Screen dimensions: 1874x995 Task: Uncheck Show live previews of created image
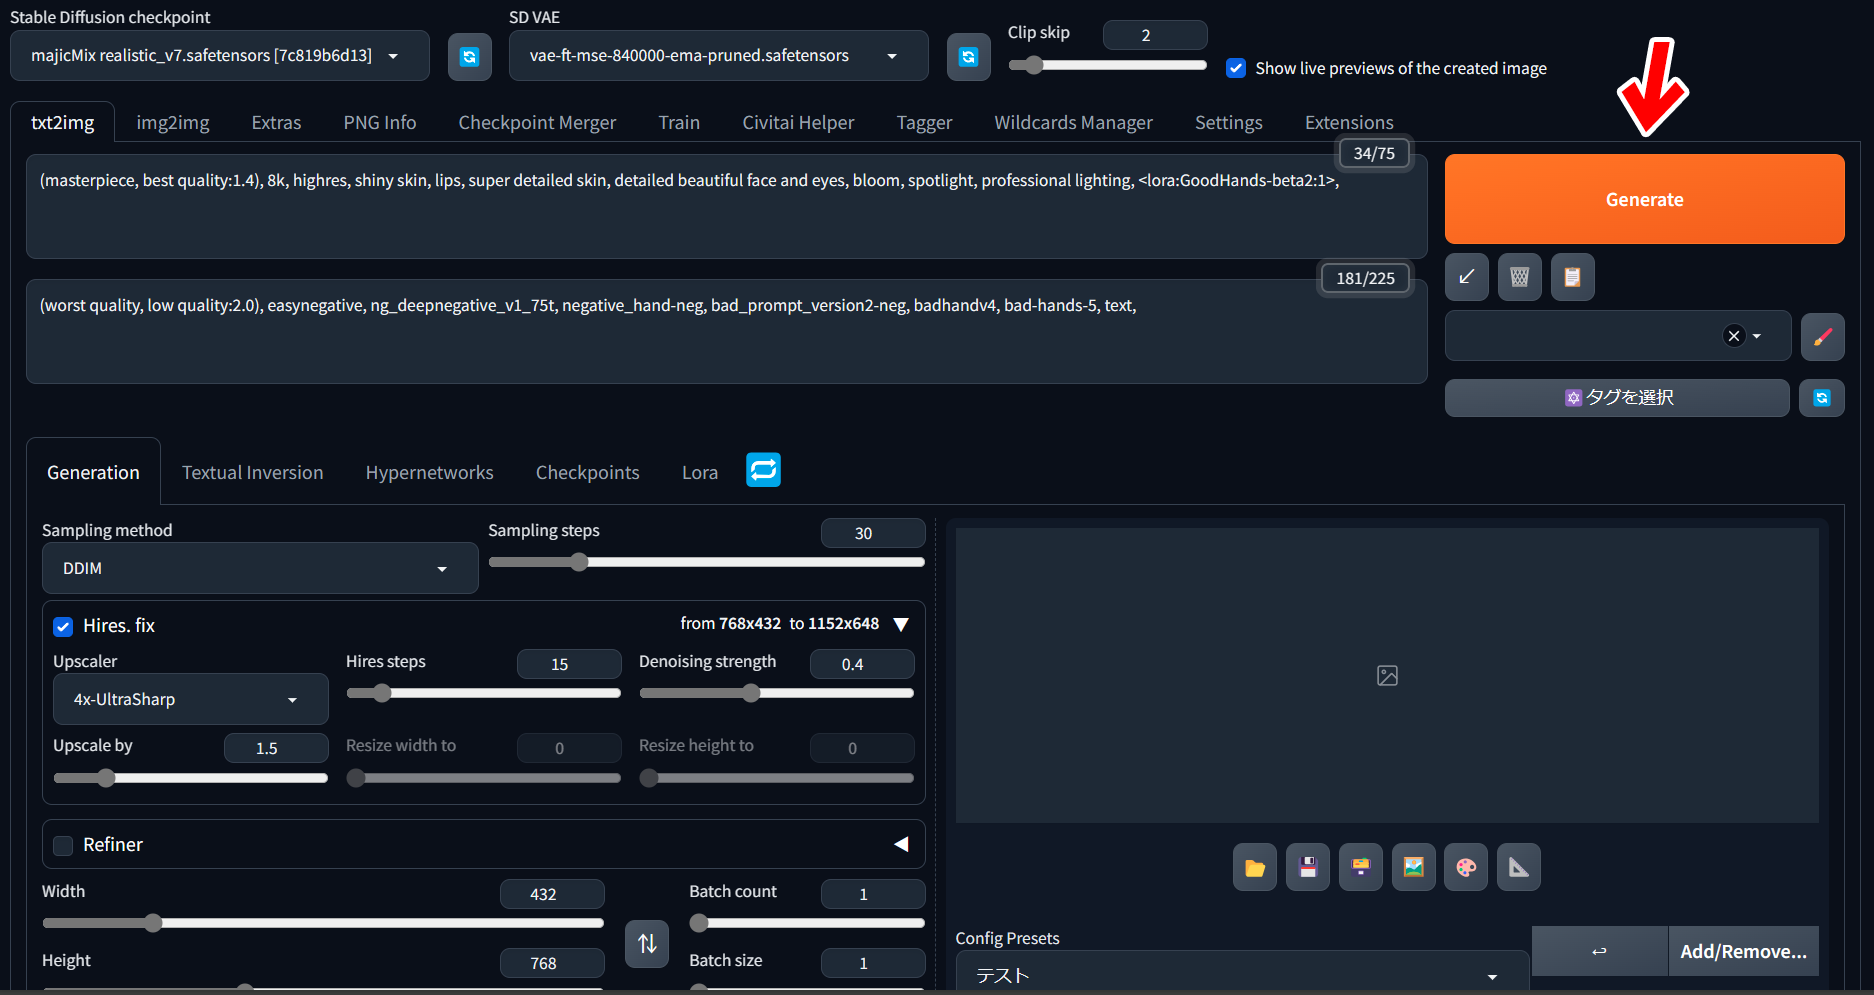(1236, 68)
